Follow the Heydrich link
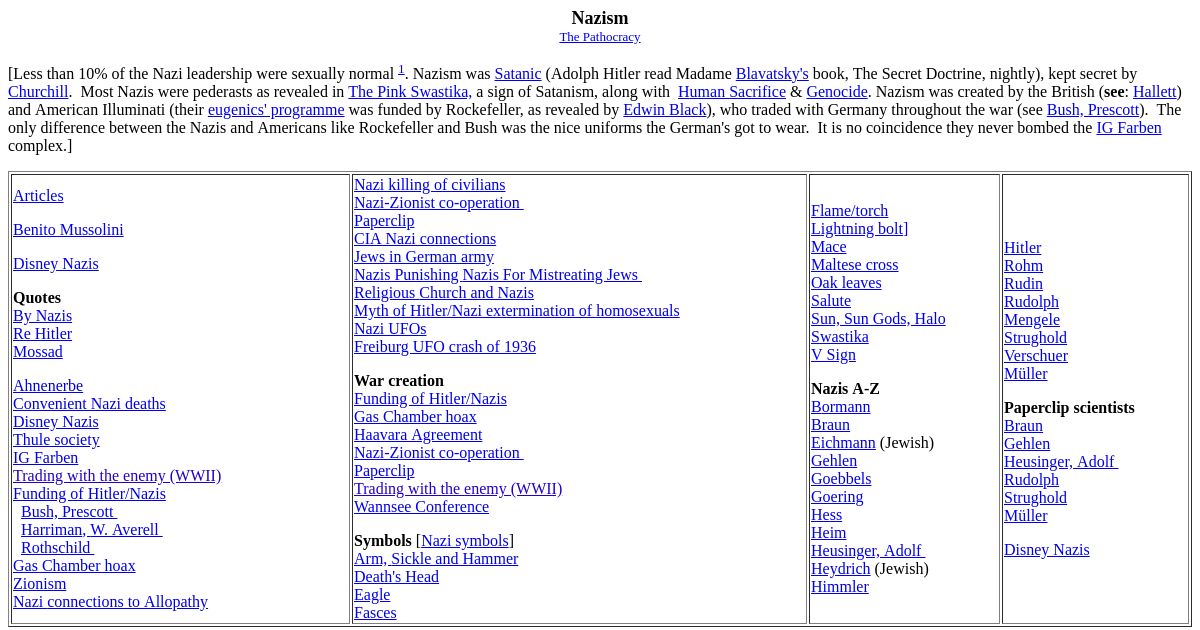The height and width of the screenshot is (630, 1200). pyautogui.click(x=840, y=569)
